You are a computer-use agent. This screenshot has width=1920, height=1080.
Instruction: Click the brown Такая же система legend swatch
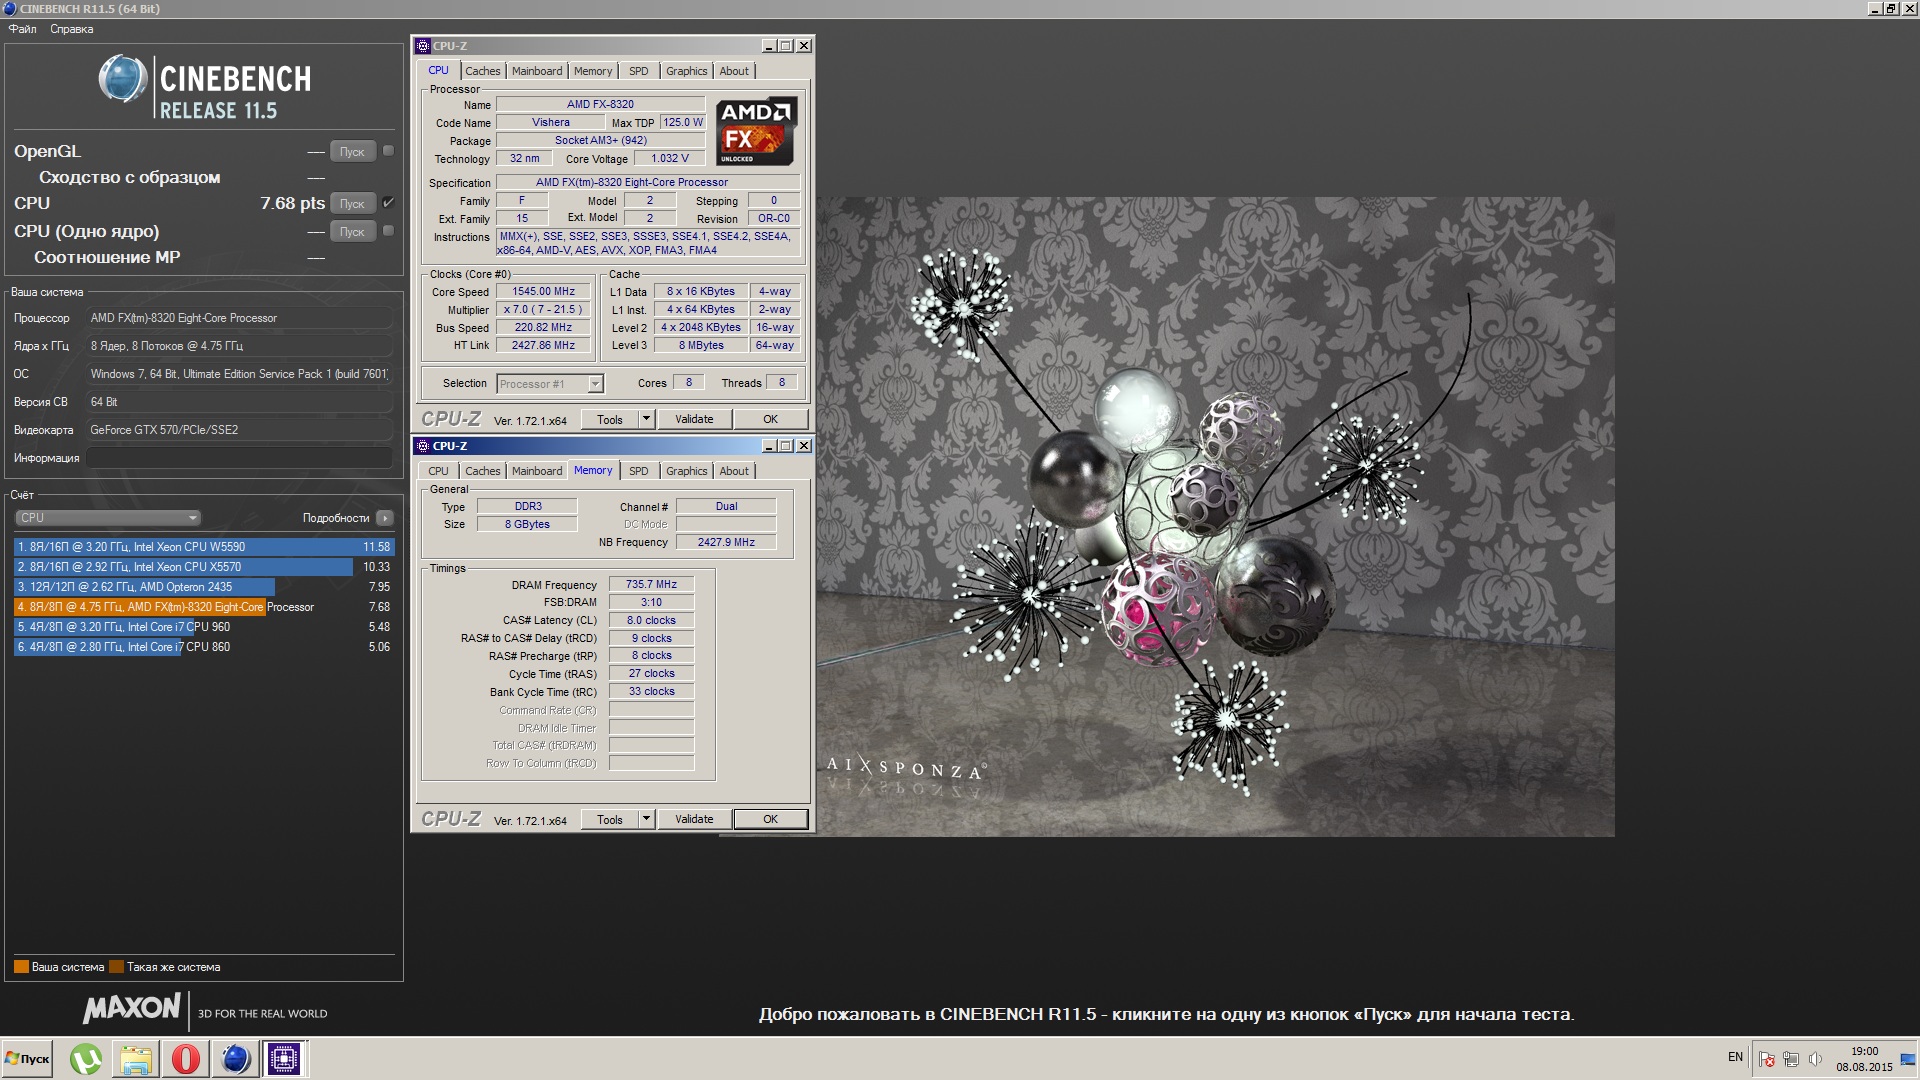pyautogui.click(x=116, y=967)
